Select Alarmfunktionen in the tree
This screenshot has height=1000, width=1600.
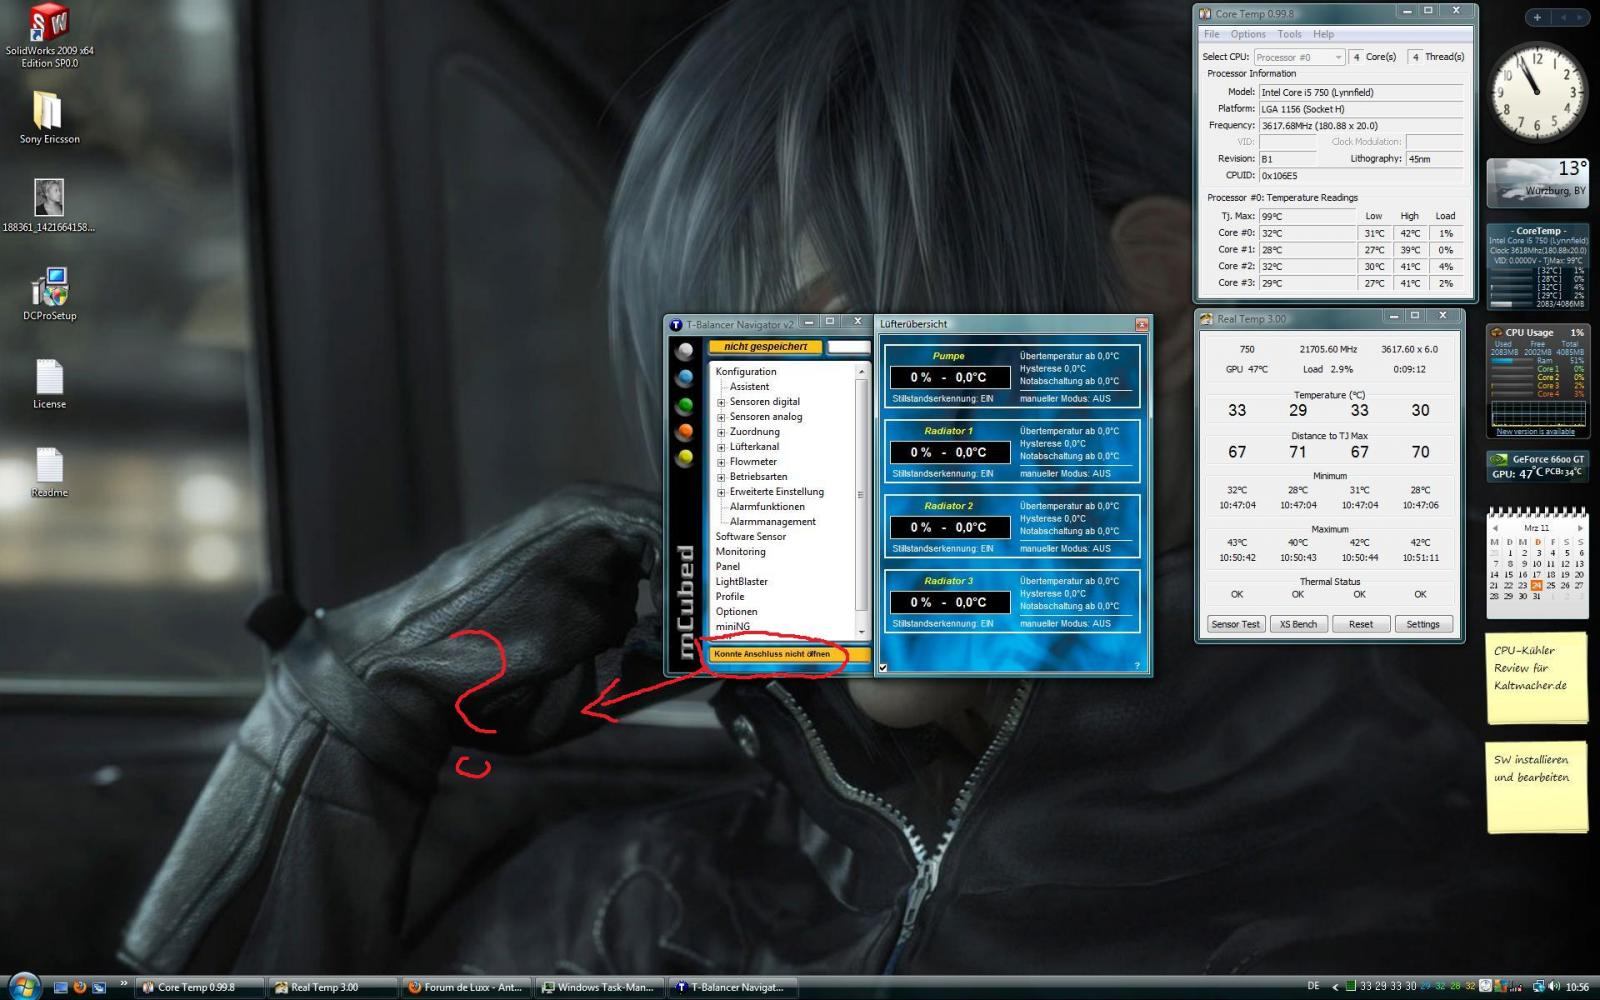767,507
